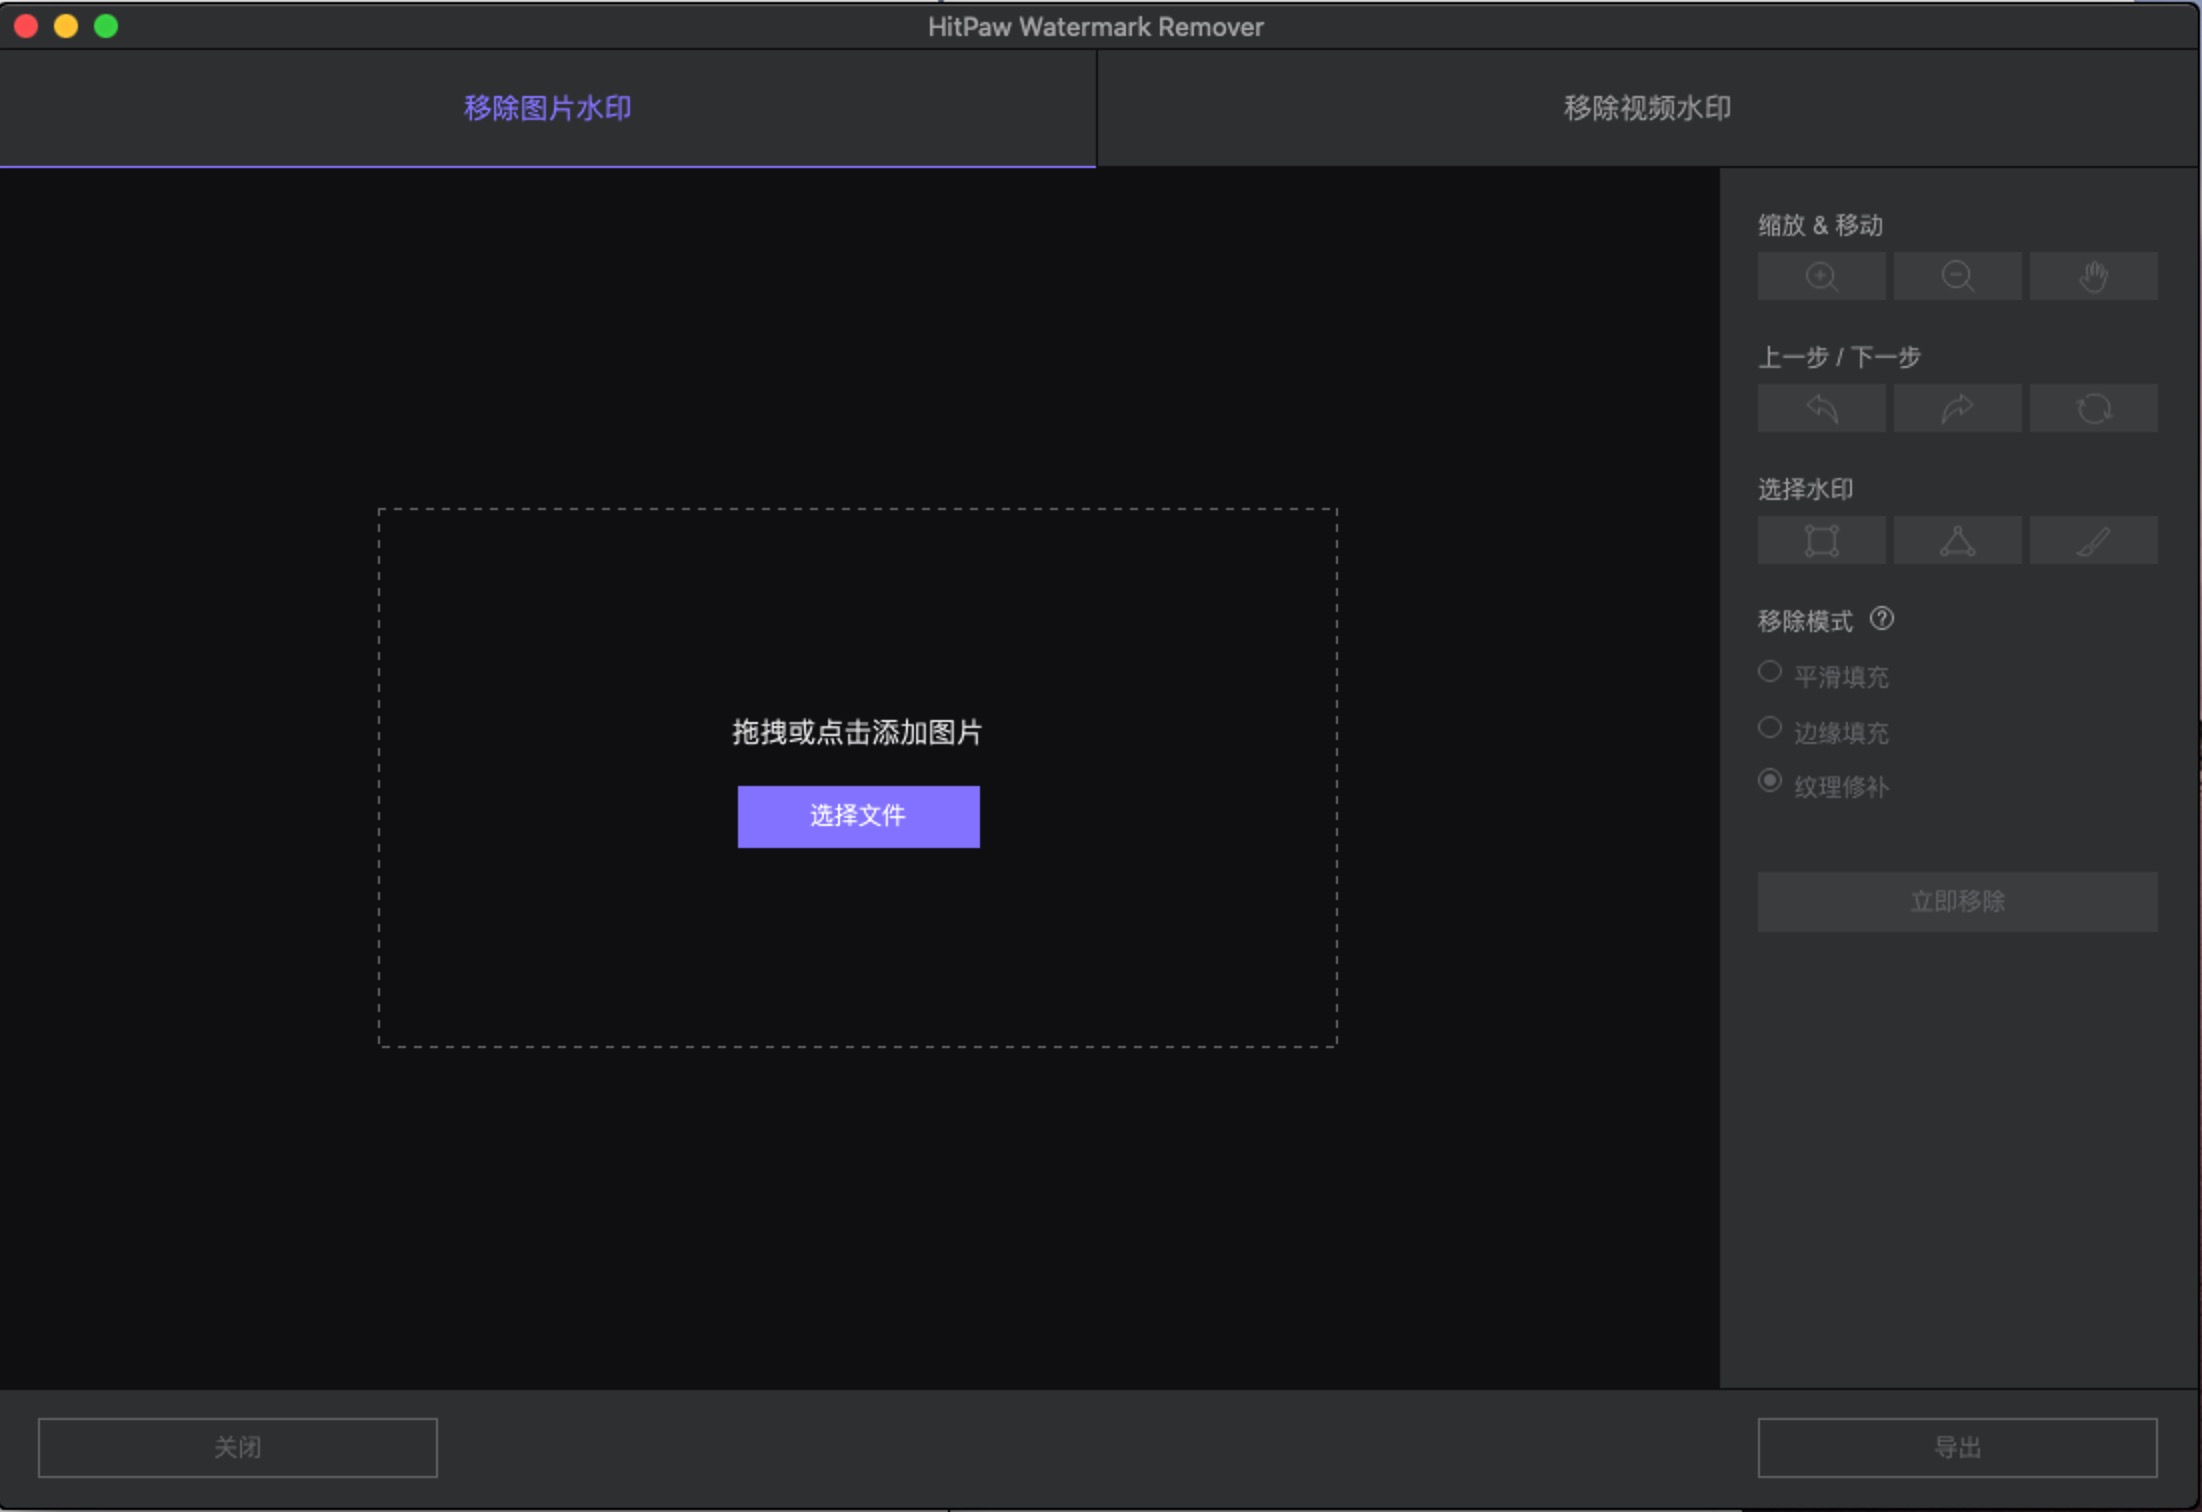
Task: Click the HitPaw Watermark Remover title text
Action: (x=1096, y=27)
